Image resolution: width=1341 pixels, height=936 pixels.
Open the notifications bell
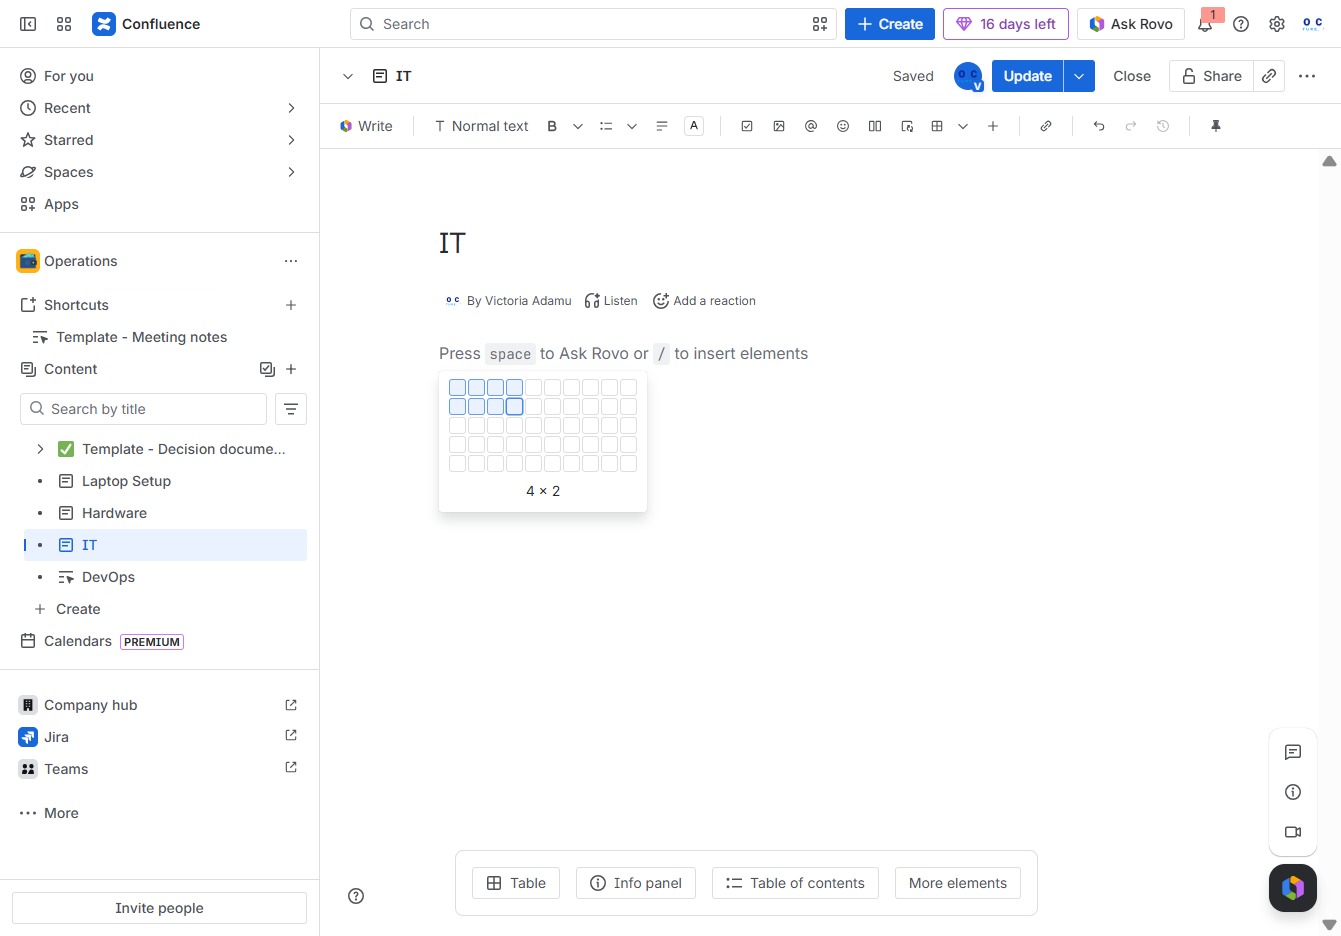click(x=1205, y=24)
